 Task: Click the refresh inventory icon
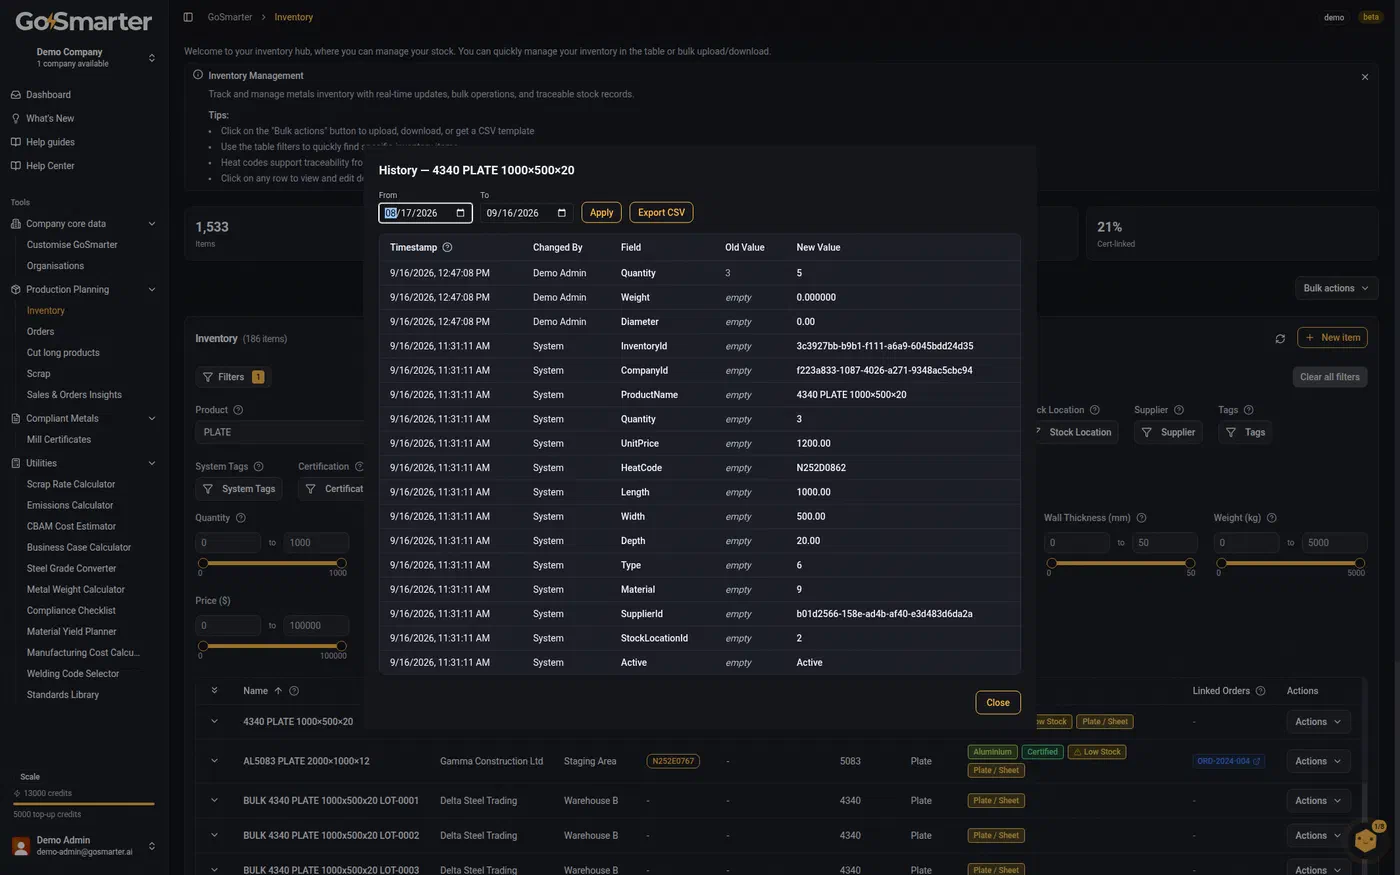[x=1280, y=339]
